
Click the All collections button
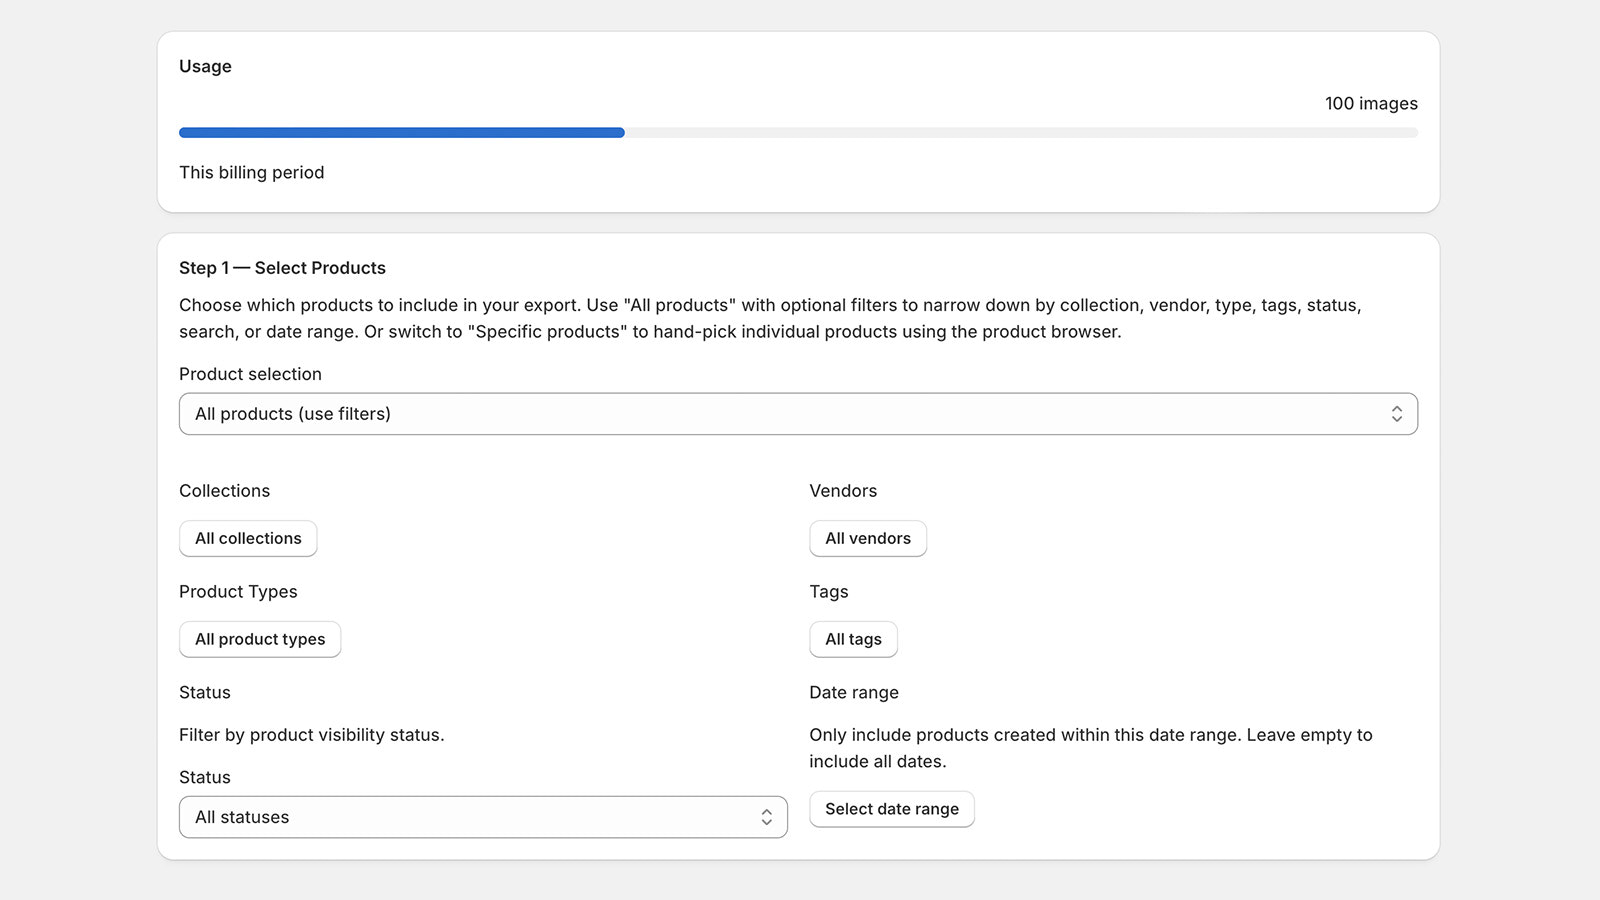248,538
